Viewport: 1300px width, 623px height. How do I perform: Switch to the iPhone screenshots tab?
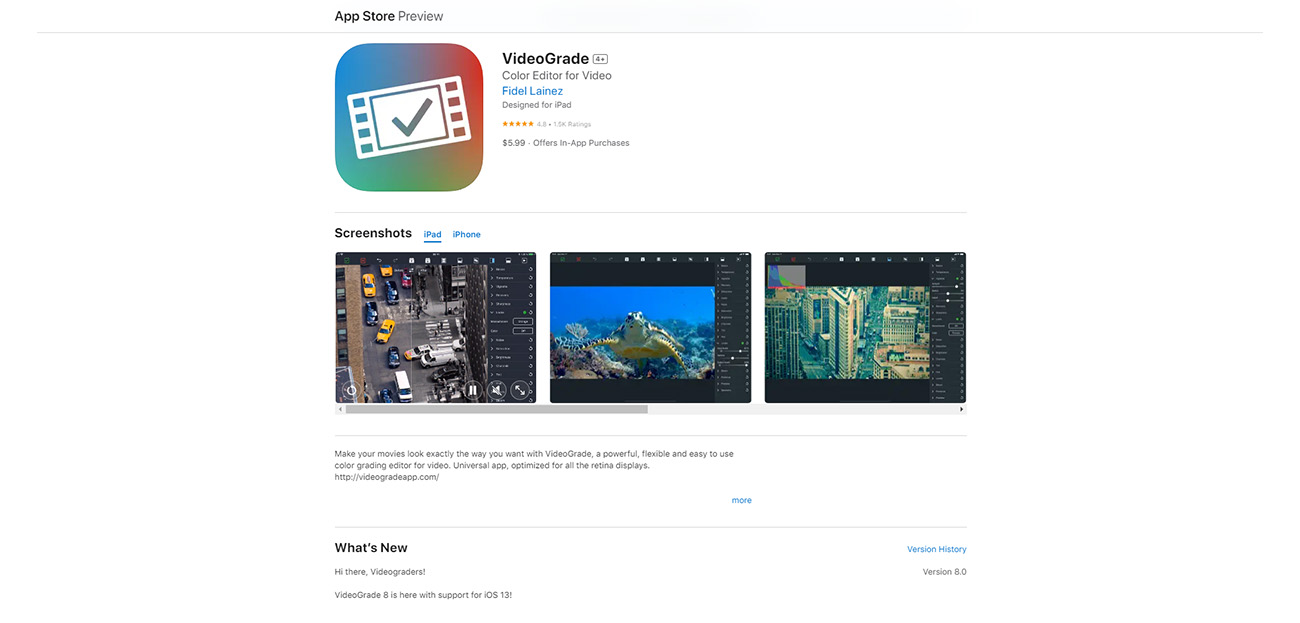point(466,234)
